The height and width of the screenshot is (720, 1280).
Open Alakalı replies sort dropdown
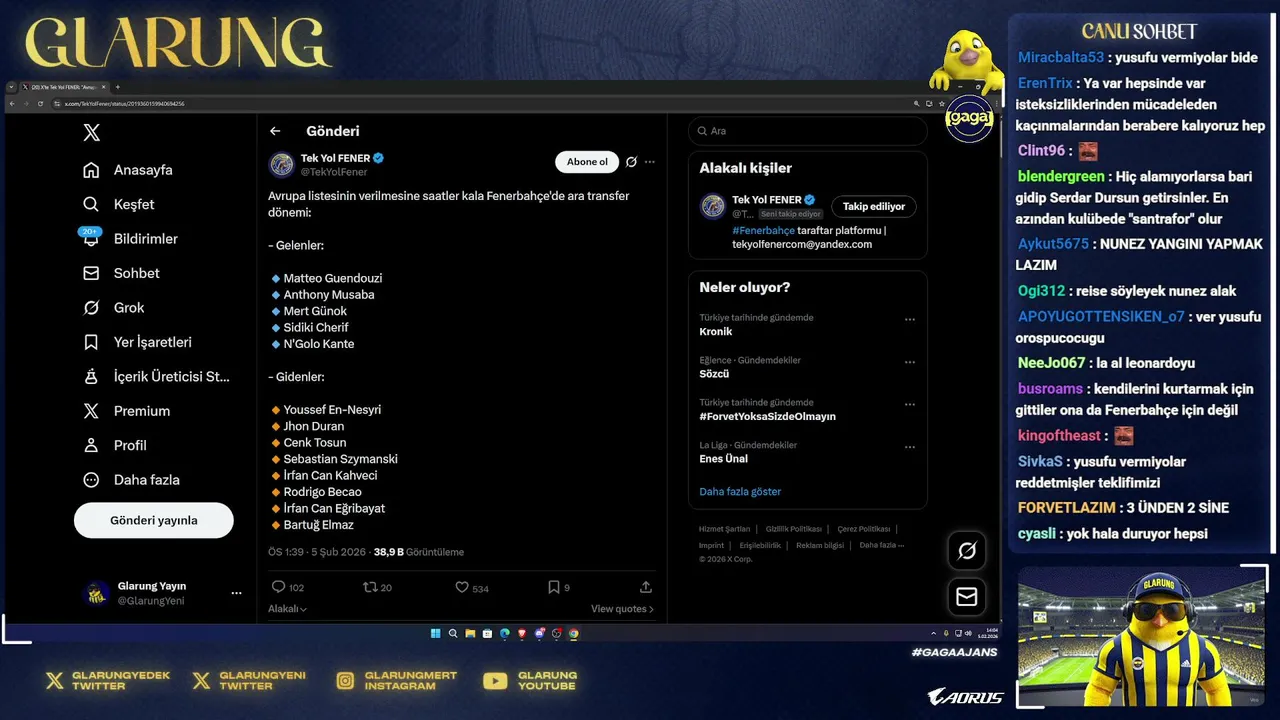287,609
